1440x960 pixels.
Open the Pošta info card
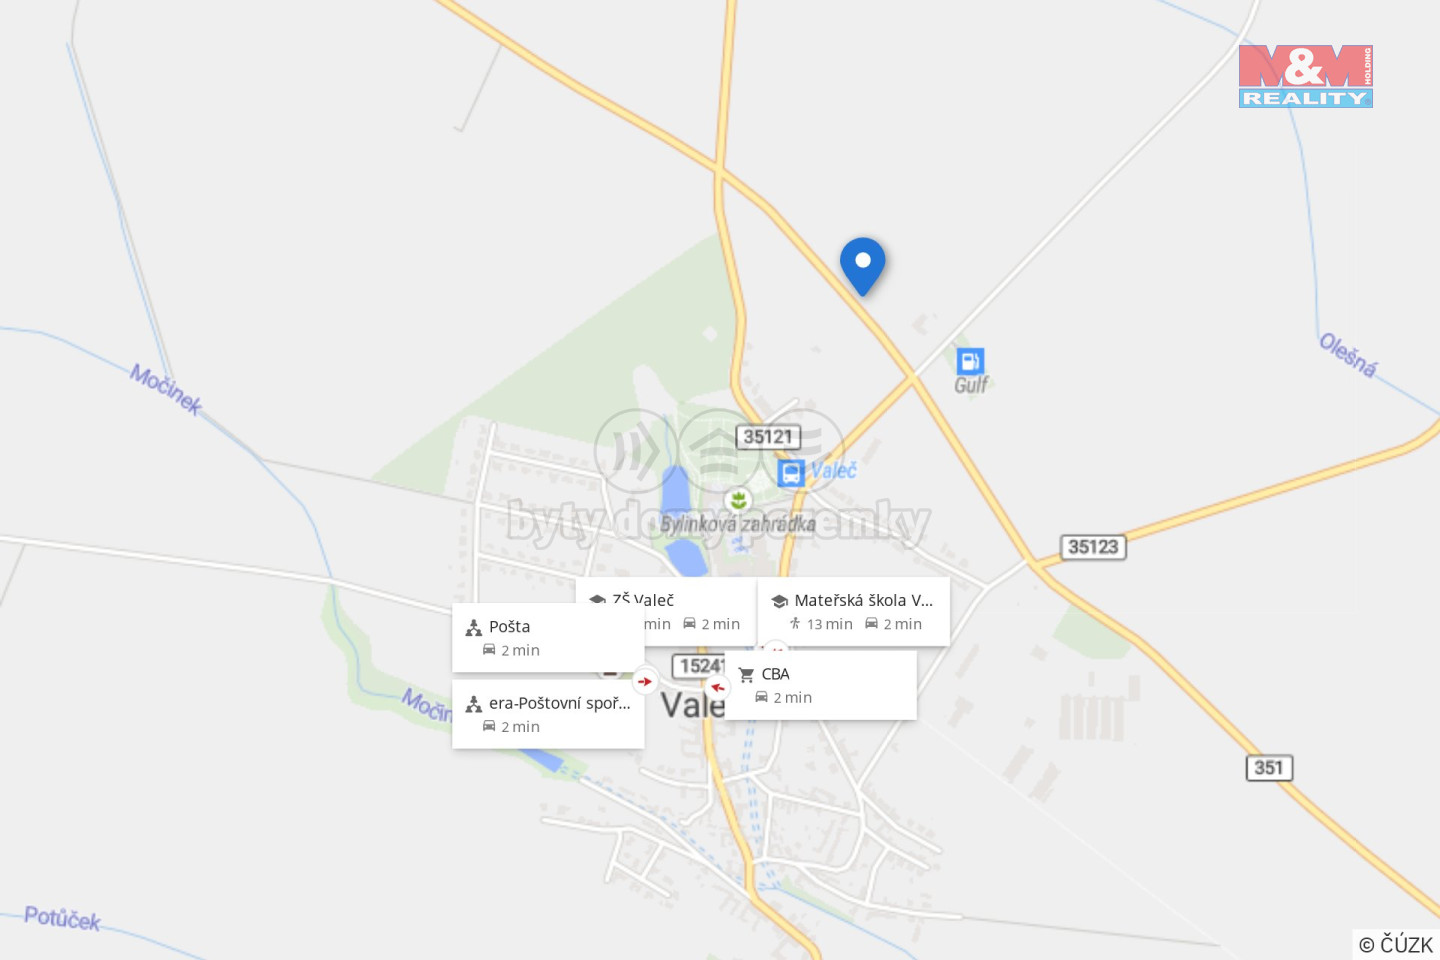click(548, 637)
